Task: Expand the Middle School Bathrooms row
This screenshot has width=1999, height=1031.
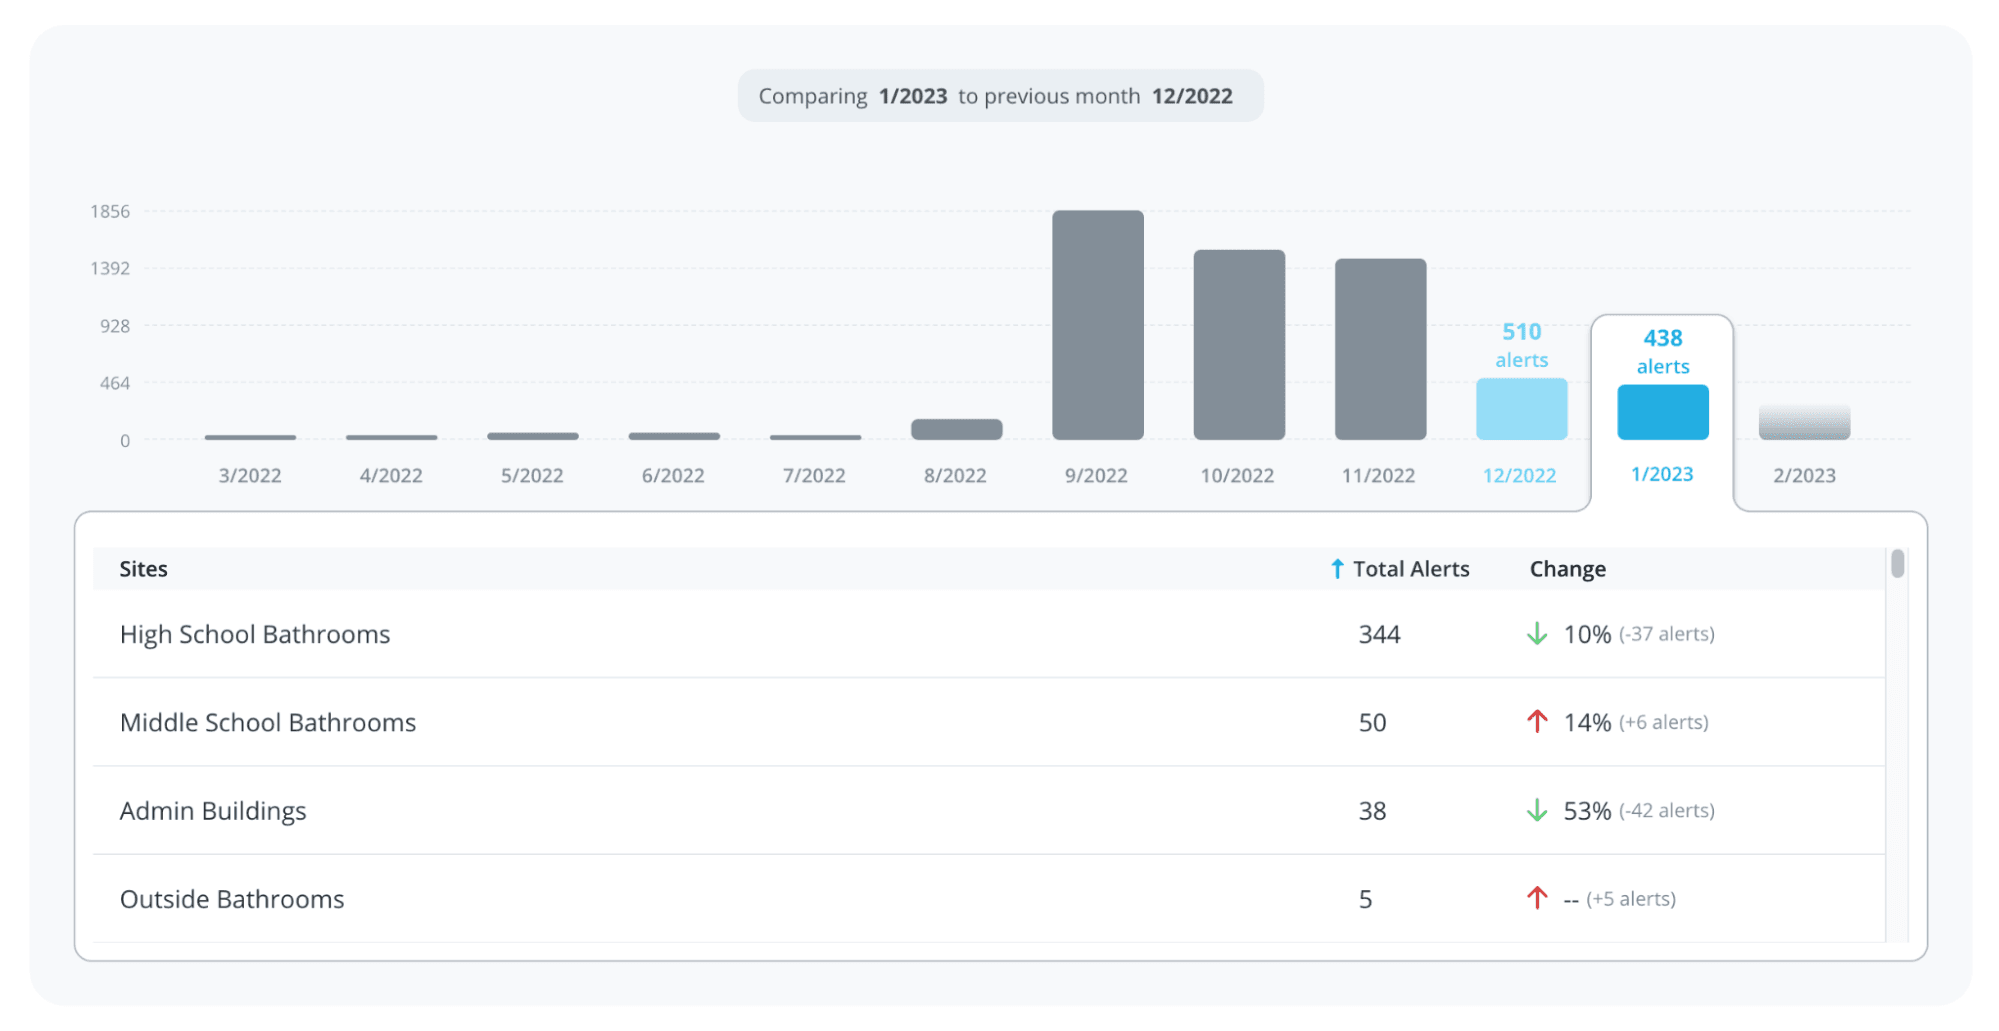Action: point(267,722)
